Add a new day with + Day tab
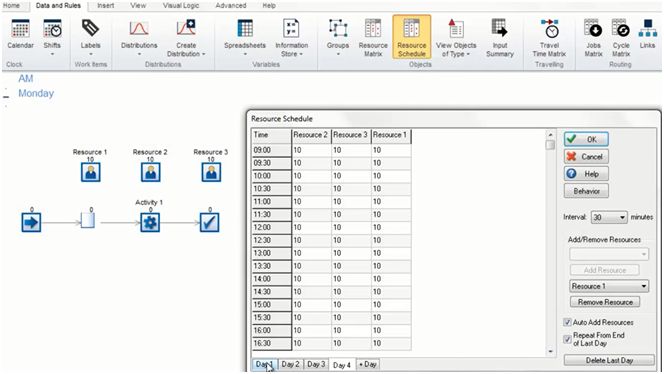The image size is (664, 374). (368, 364)
